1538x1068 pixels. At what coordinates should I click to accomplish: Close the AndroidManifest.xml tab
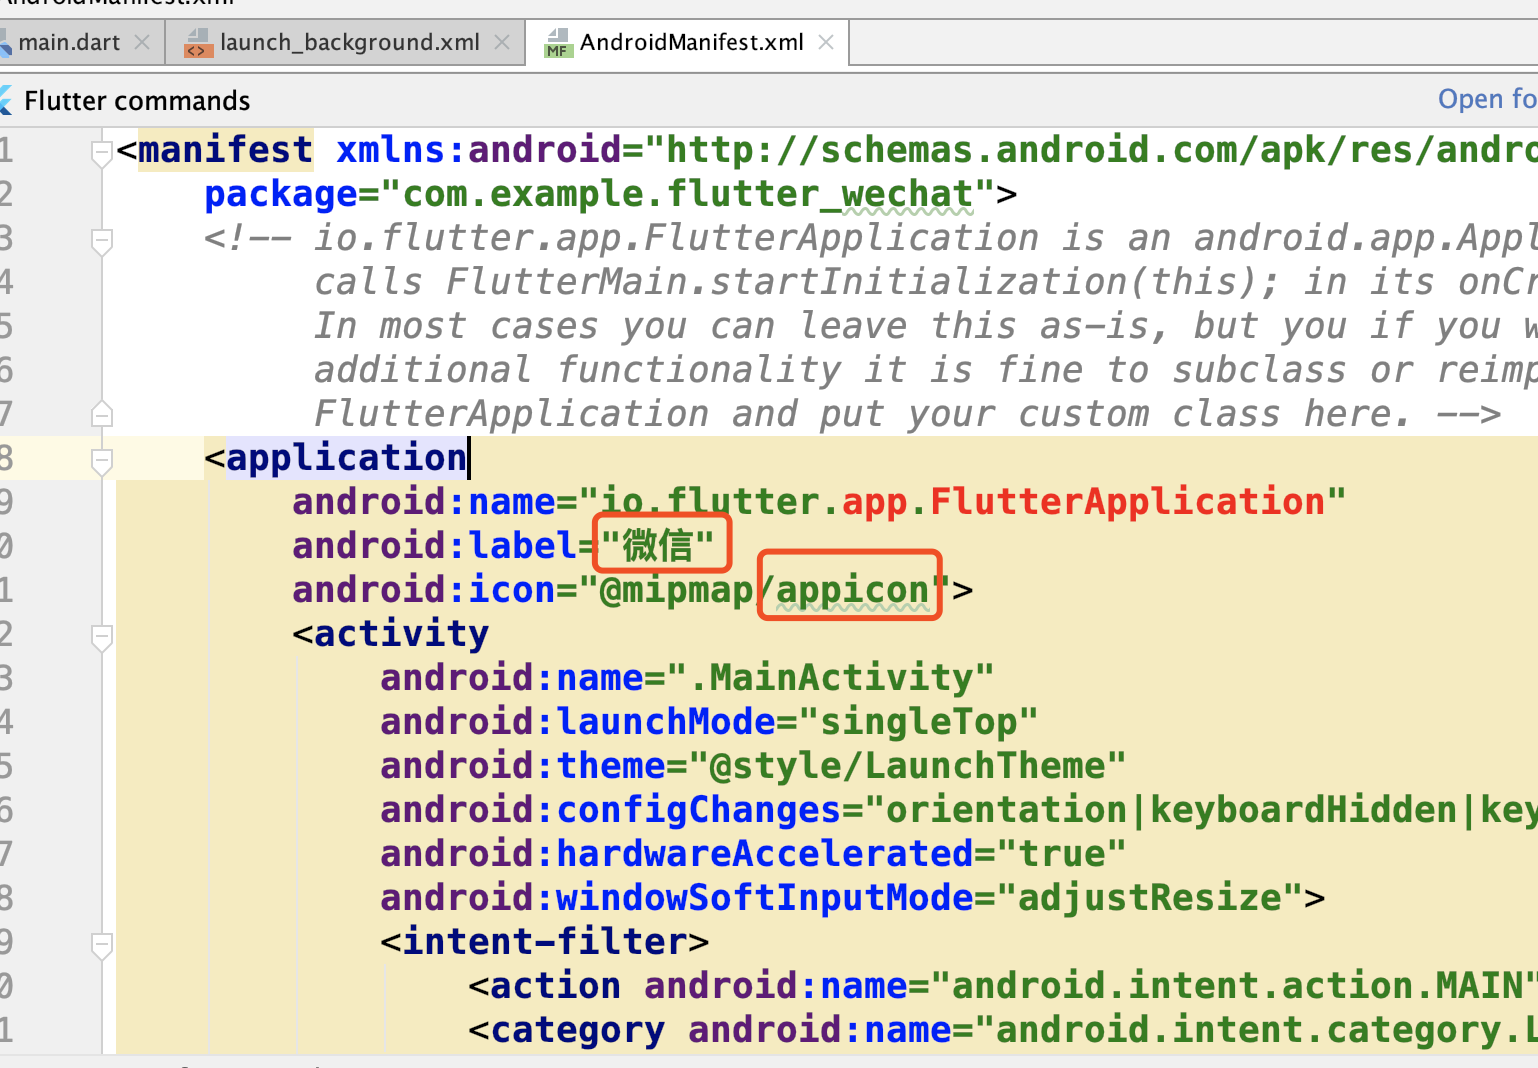point(826,43)
